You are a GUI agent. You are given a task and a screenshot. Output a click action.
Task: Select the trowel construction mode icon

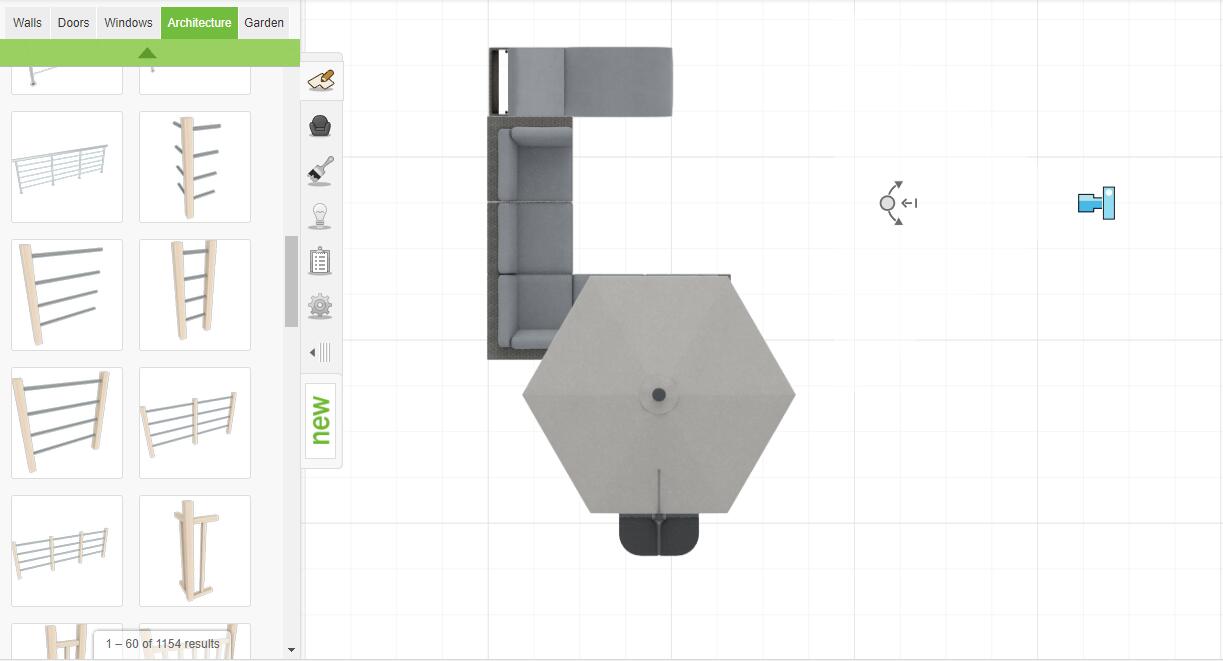320,80
